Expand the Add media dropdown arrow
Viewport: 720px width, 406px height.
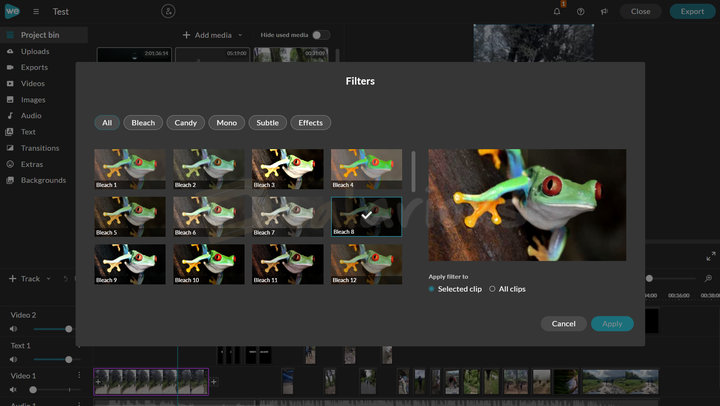coord(240,35)
